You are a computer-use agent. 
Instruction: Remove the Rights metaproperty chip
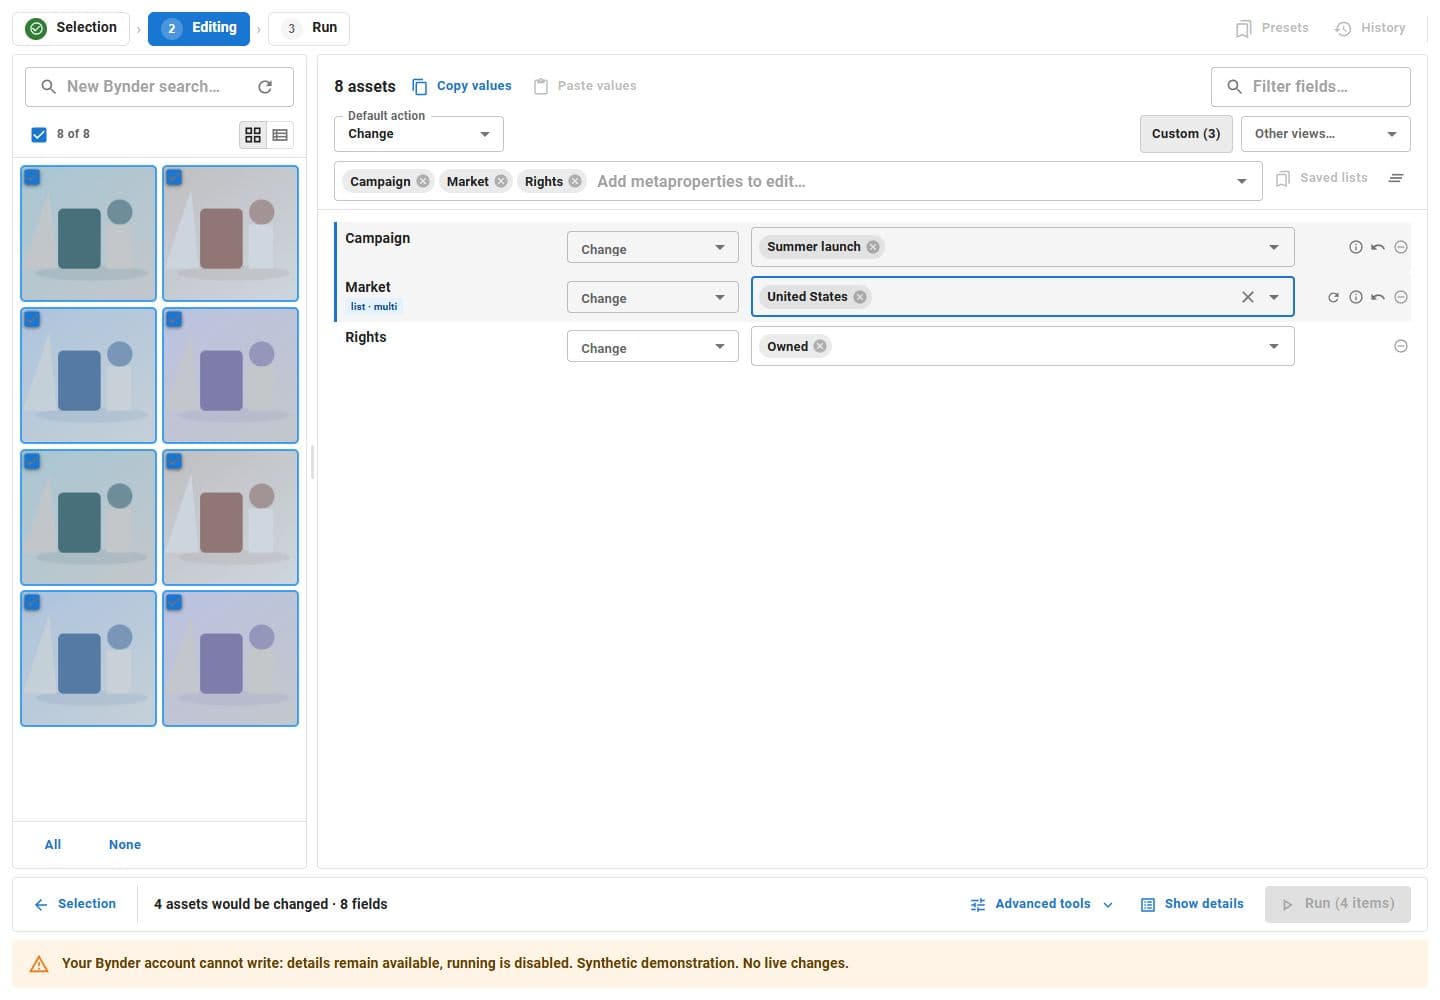[x=575, y=181]
